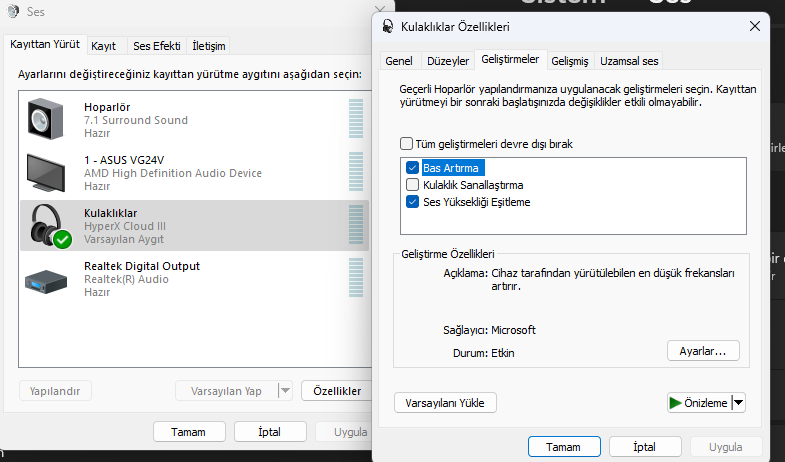785x462 pixels.
Task: Expand the Varsayılan Yap dropdown arrow
Action: pyautogui.click(x=284, y=391)
